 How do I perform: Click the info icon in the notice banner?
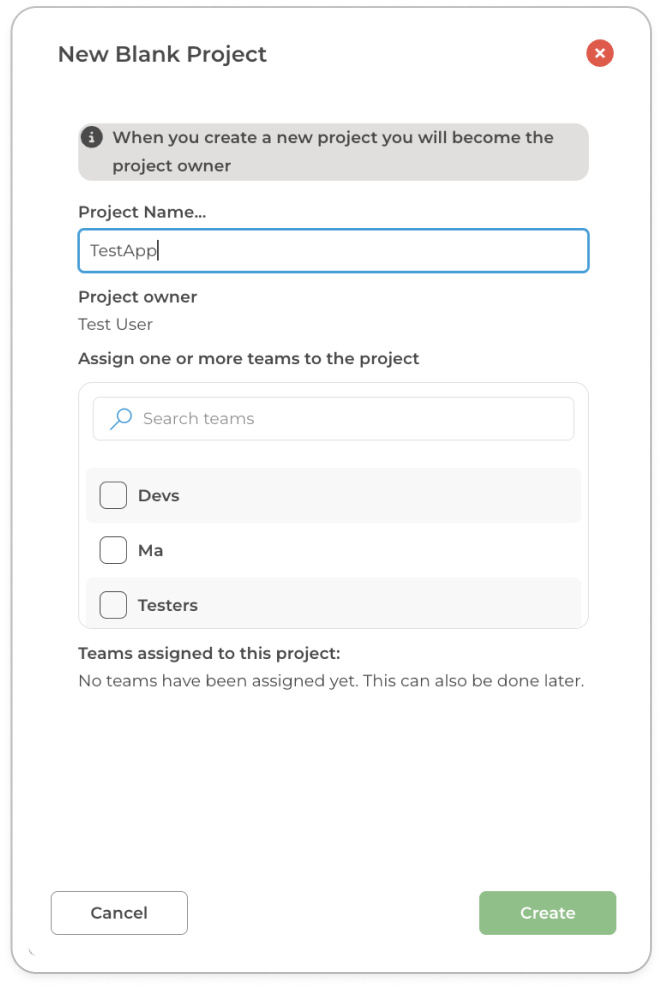pyautogui.click(x=92, y=137)
